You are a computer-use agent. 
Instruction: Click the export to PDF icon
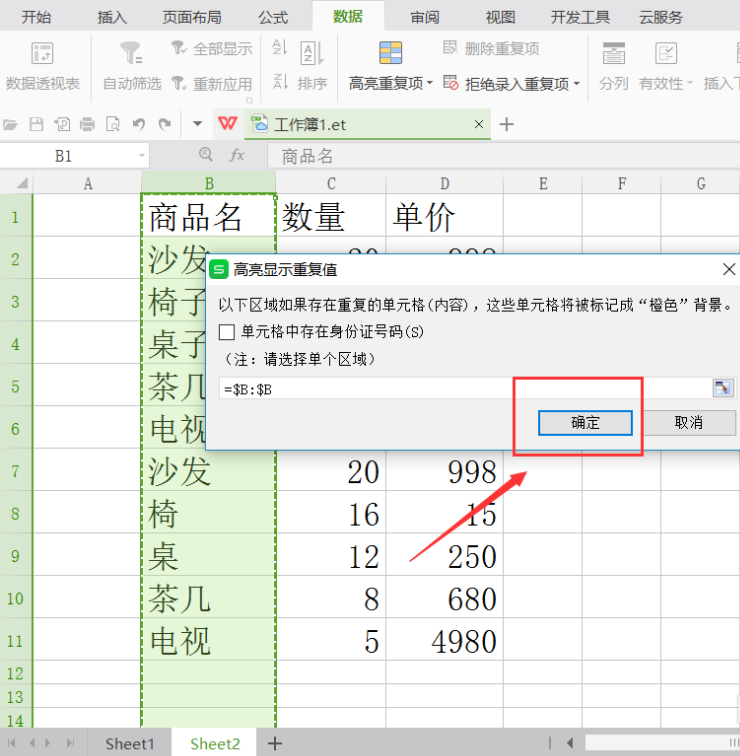click(x=62, y=124)
